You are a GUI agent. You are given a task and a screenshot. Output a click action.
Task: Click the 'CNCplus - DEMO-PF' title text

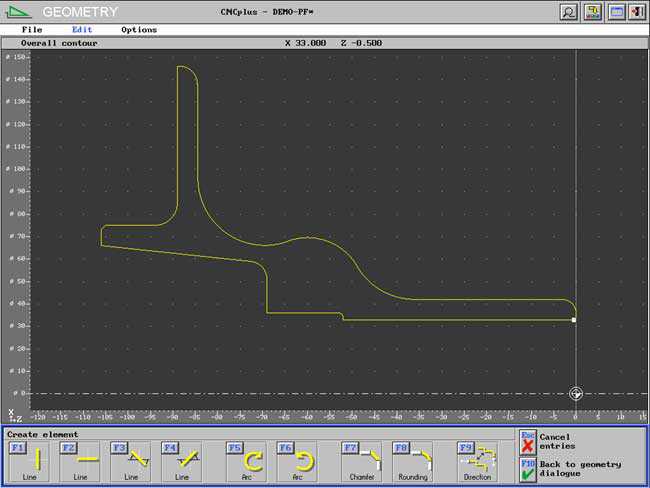(x=267, y=12)
